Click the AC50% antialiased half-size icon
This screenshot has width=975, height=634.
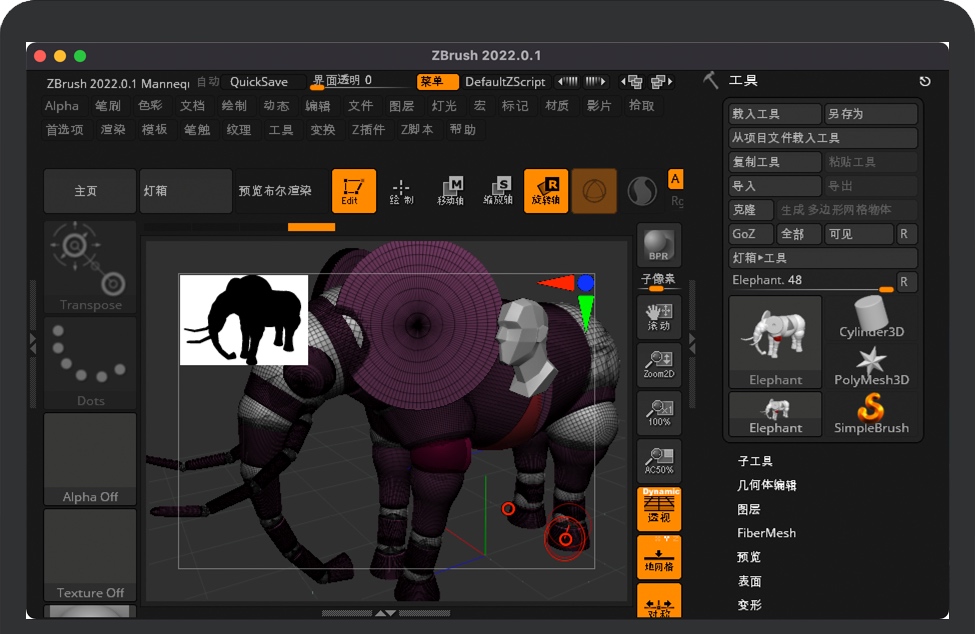[x=659, y=461]
